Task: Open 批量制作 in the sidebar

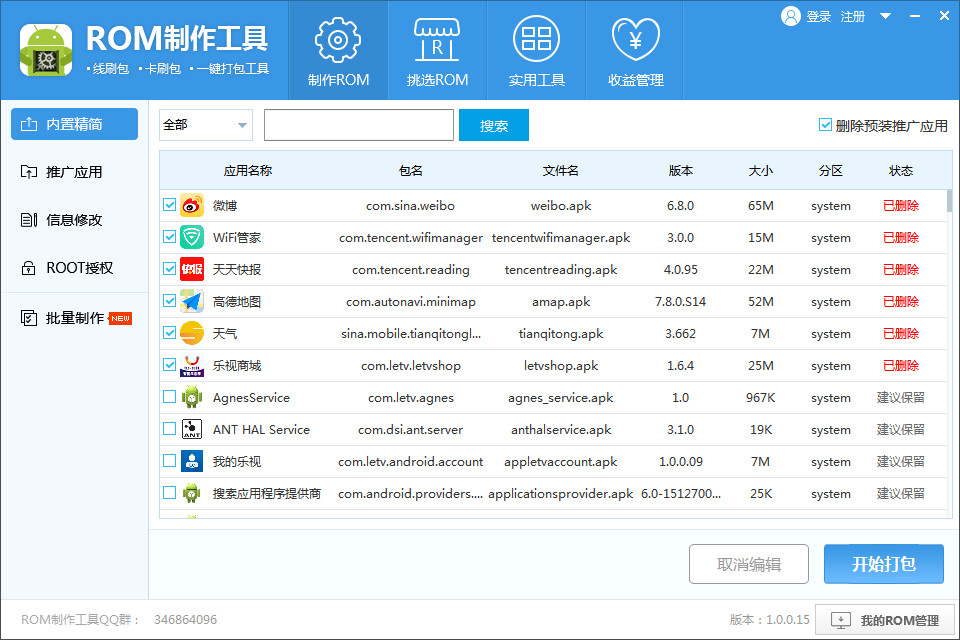Action: [x=74, y=318]
